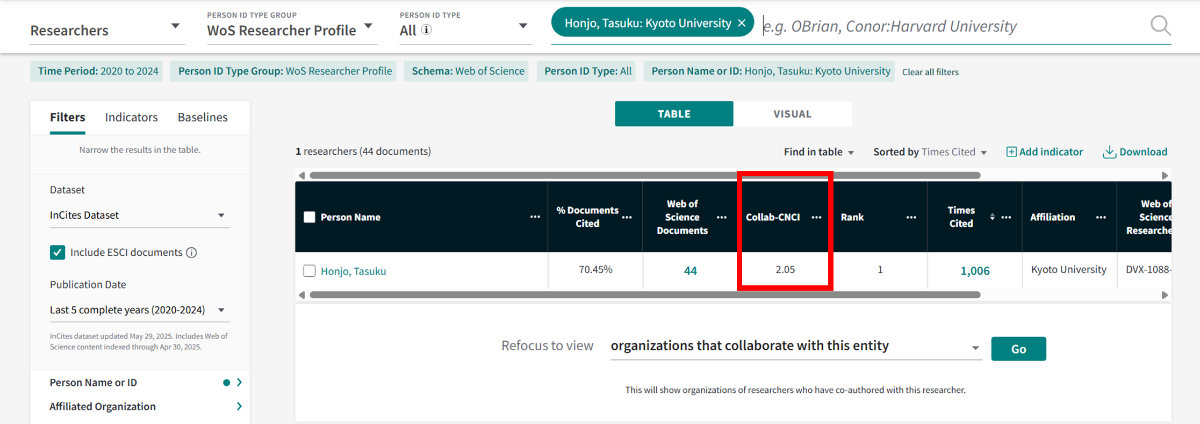The image size is (1200, 424).
Task: Toggle Include ESCI documents checkbox
Action: 57,253
